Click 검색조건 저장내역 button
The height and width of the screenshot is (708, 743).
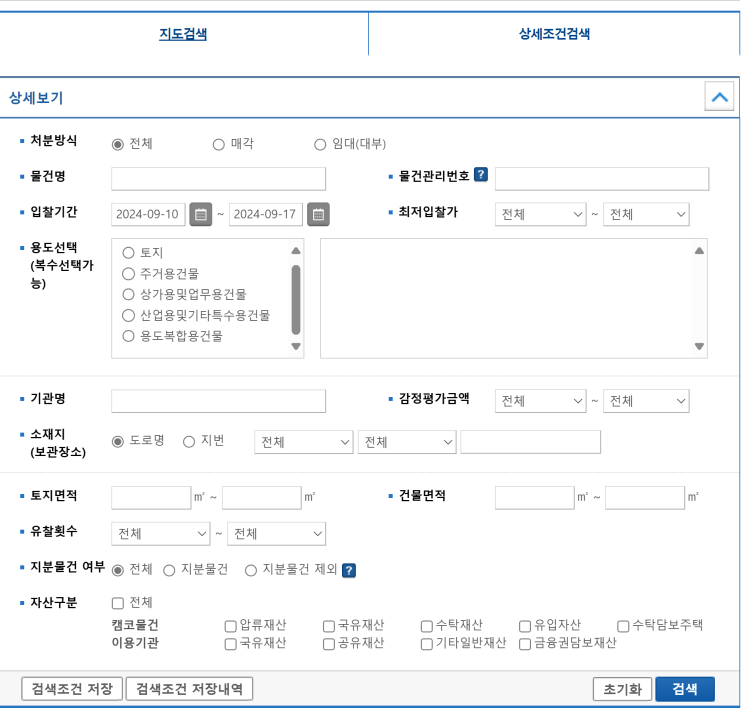pos(189,689)
